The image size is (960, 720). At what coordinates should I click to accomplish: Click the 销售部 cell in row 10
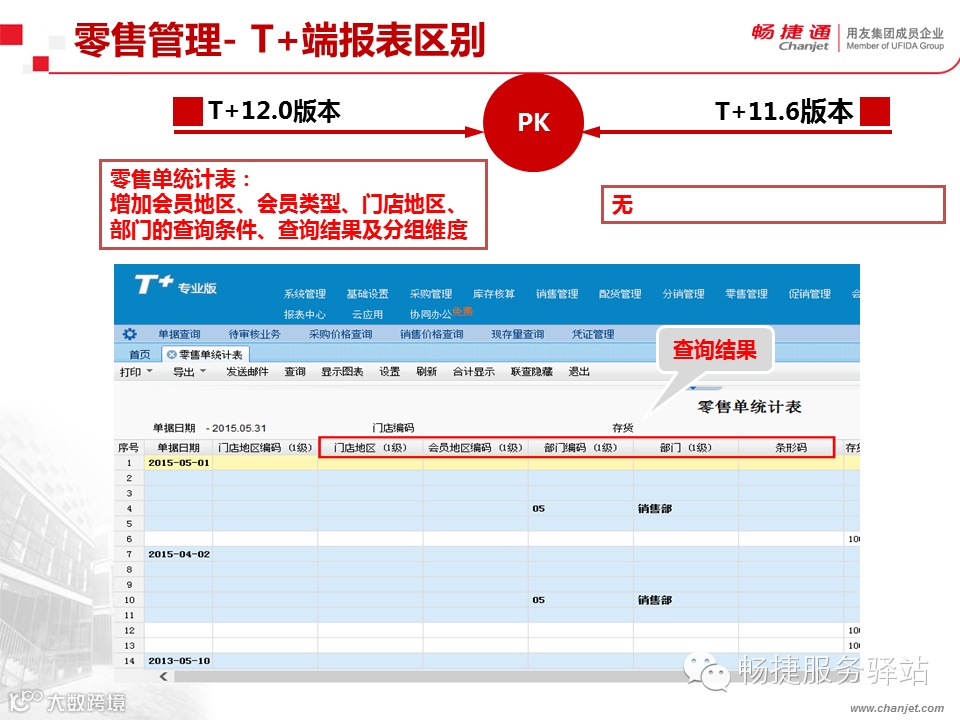[x=686, y=600]
